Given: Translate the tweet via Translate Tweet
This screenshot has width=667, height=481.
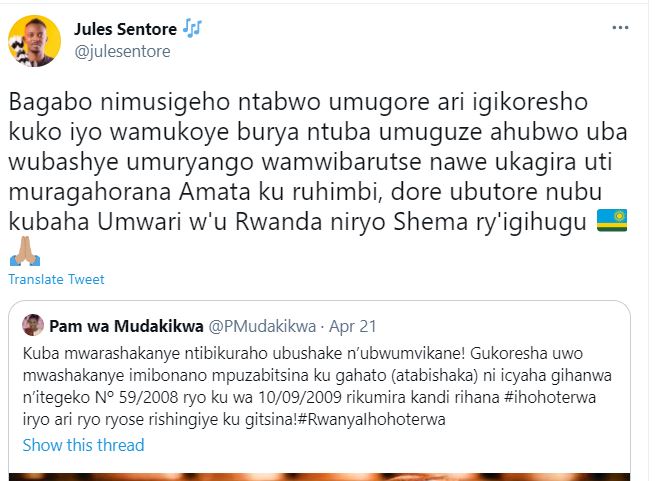Looking at the screenshot, I should coord(55,279).
